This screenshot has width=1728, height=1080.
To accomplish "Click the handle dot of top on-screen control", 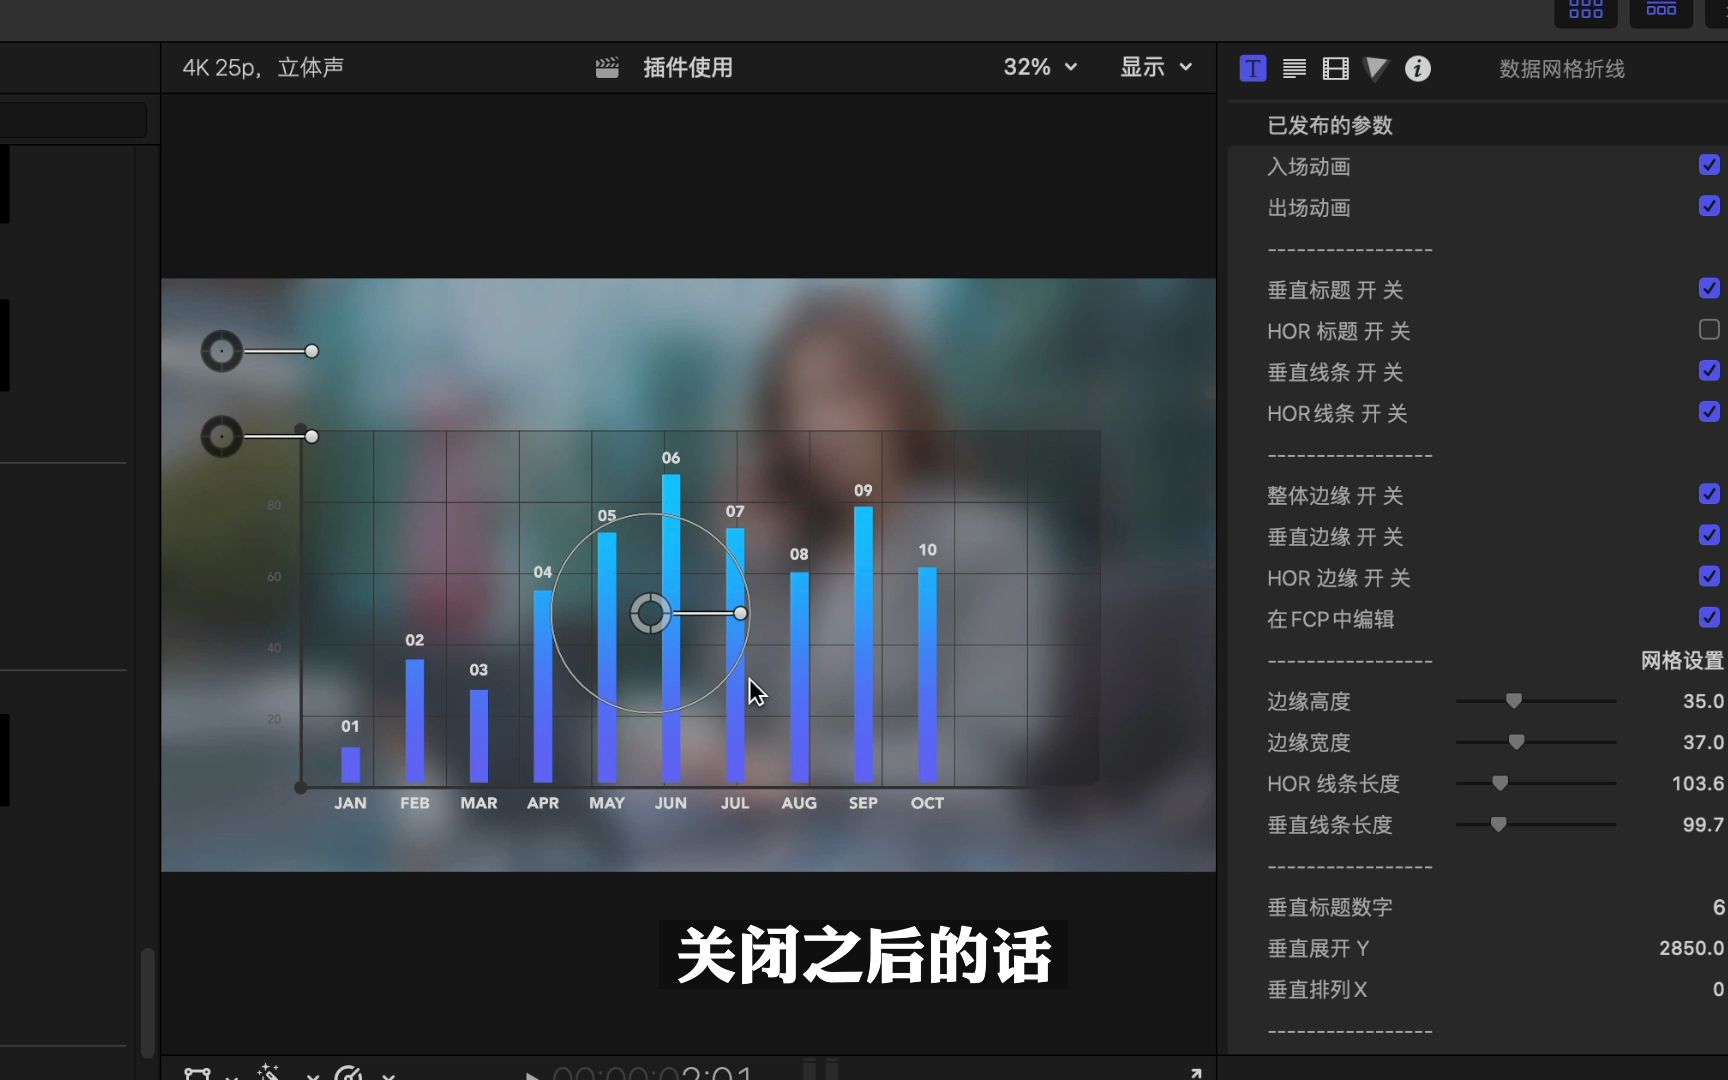I will (312, 351).
